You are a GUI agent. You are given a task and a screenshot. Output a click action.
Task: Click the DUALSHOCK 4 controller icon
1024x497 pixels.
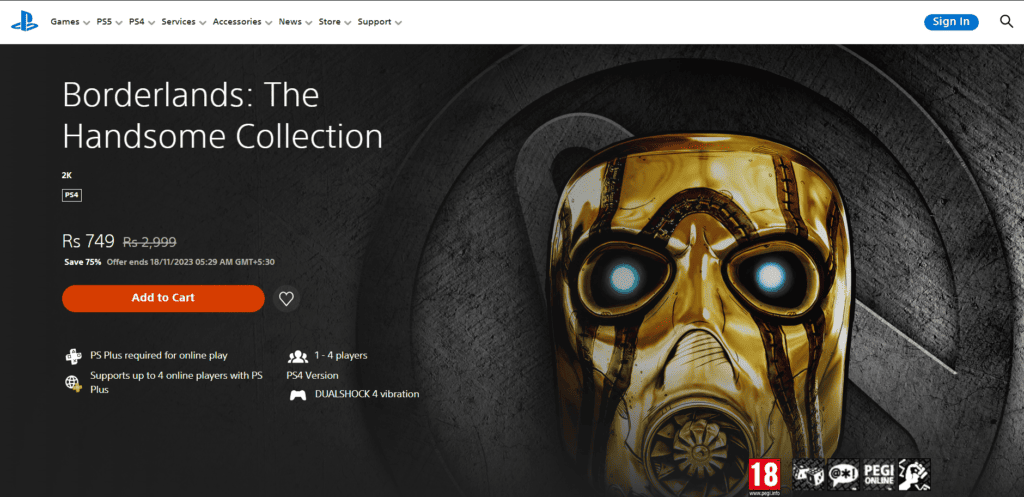click(x=298, y=395)
